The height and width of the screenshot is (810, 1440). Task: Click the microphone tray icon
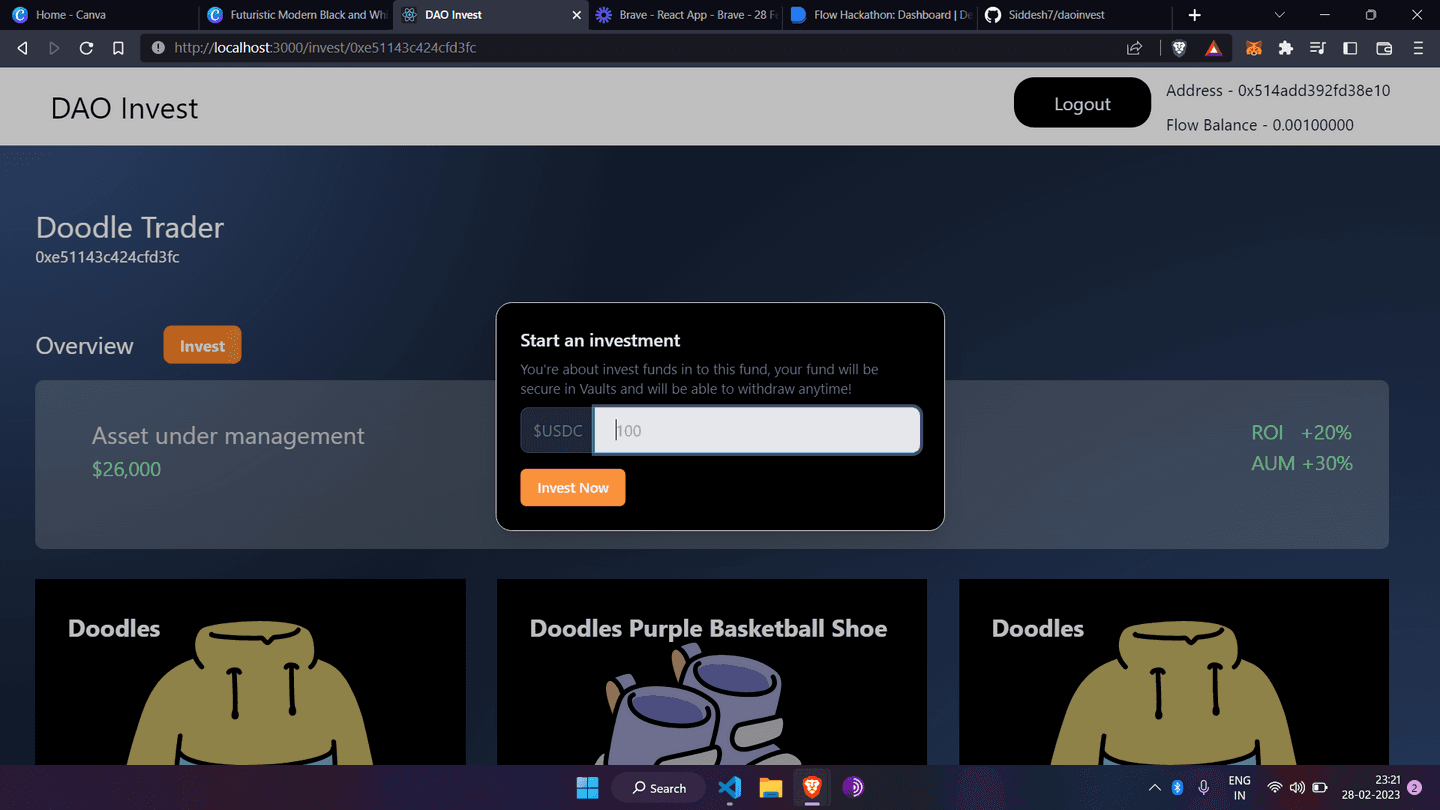point(1204,788)
